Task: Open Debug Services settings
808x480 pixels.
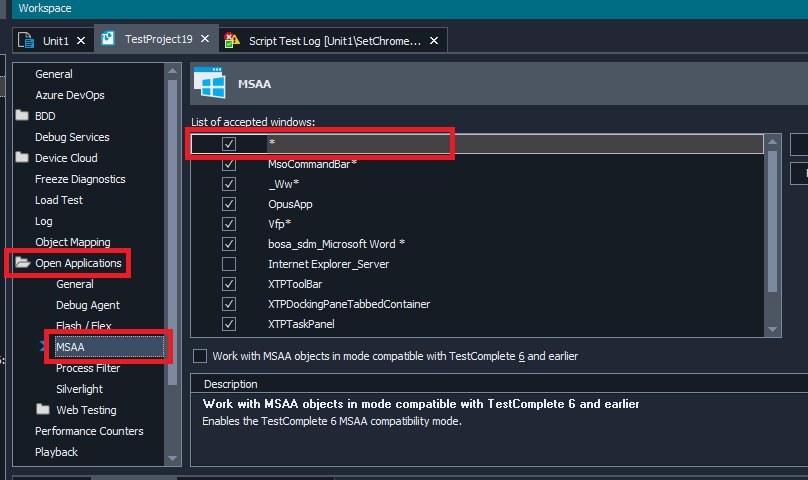Action: 72,137
